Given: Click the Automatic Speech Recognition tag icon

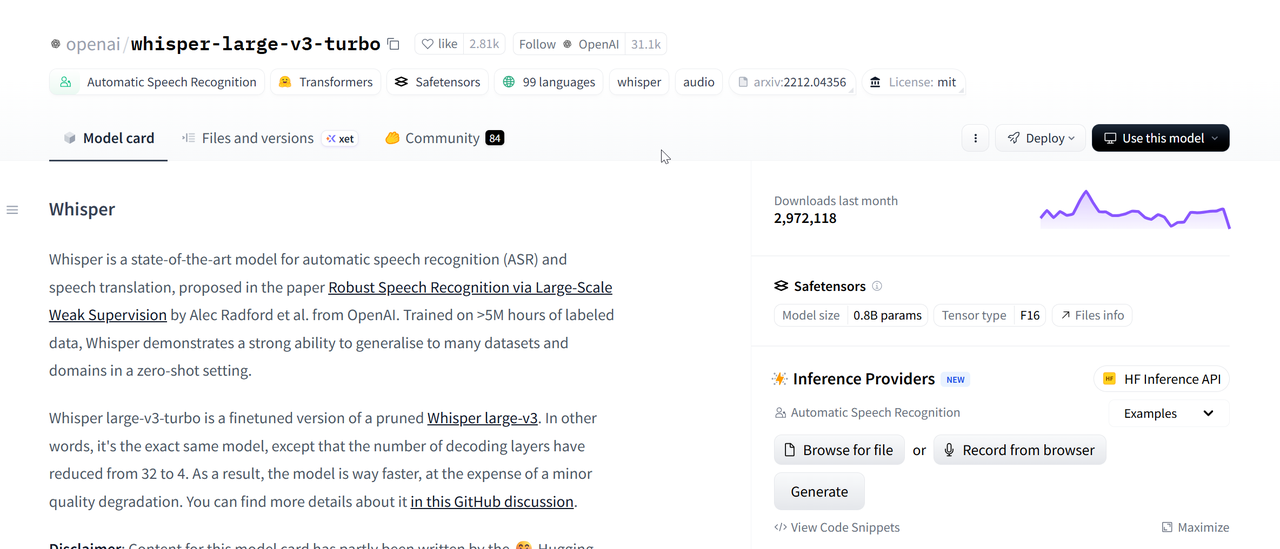Looking at the screenshot, I should 66,82.
